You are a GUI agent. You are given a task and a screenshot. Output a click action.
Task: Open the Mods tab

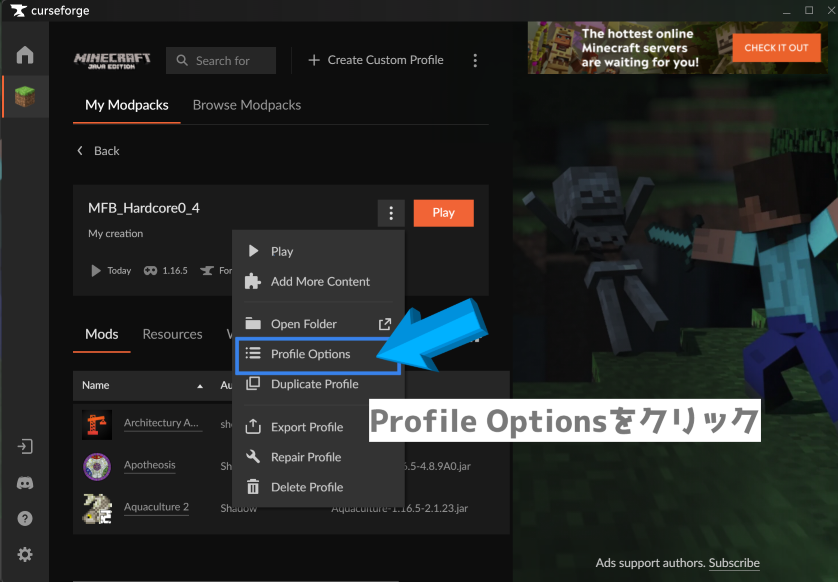pyautogui.click(x=102, y=335)
